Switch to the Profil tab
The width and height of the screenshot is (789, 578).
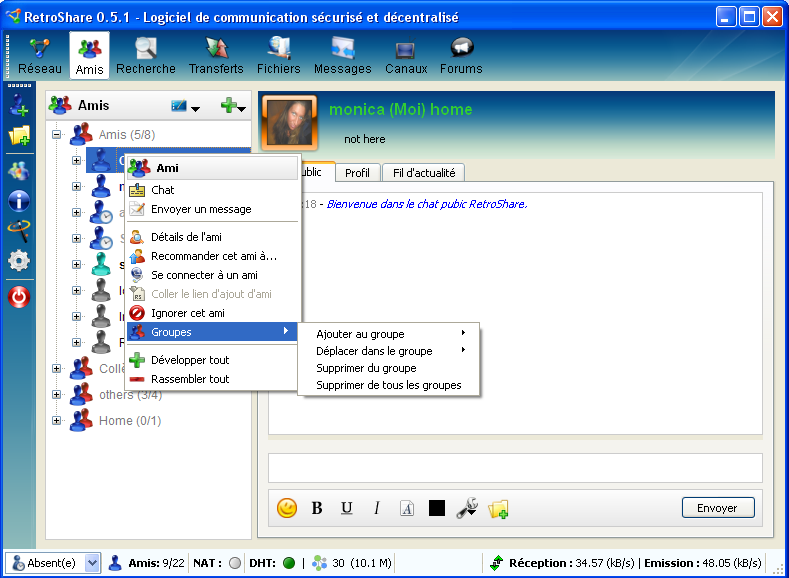pos(357,173)
